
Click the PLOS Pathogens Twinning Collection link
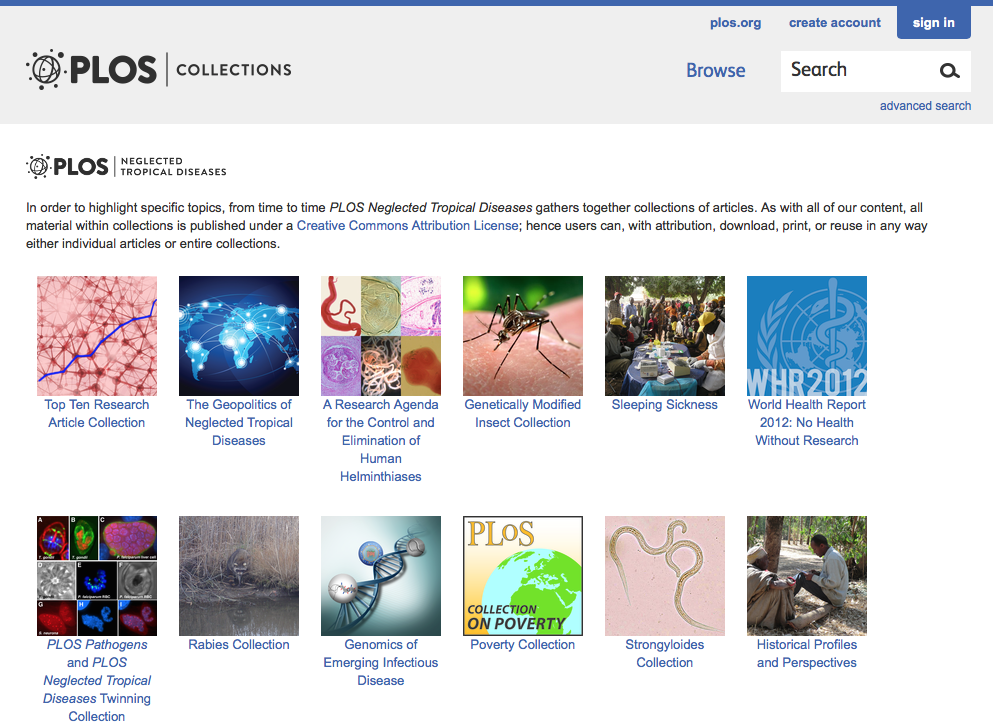coord(97,680)
